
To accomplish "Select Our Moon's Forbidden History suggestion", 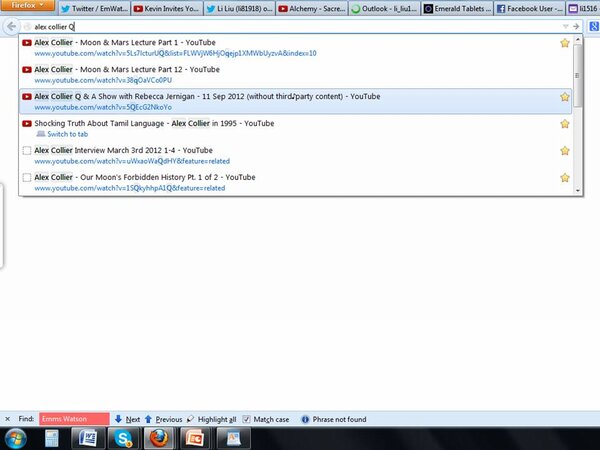I will [295, 183].
